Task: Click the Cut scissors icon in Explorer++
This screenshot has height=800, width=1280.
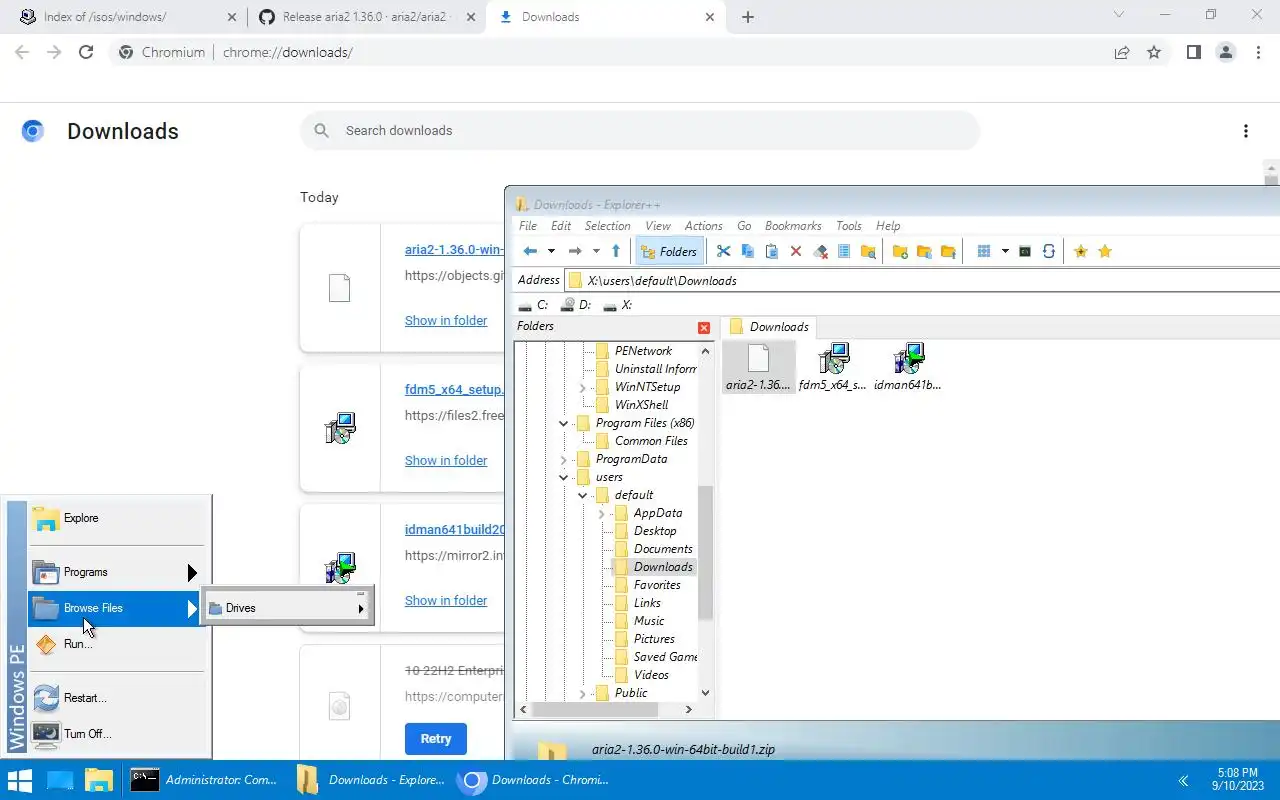Action: pyautogui.click(x=724, y=251)
